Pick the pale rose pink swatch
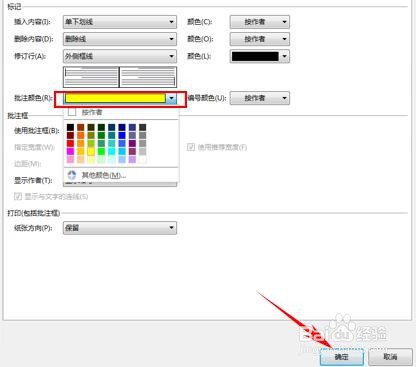The image size is (416, 367). tap(70, 159)
